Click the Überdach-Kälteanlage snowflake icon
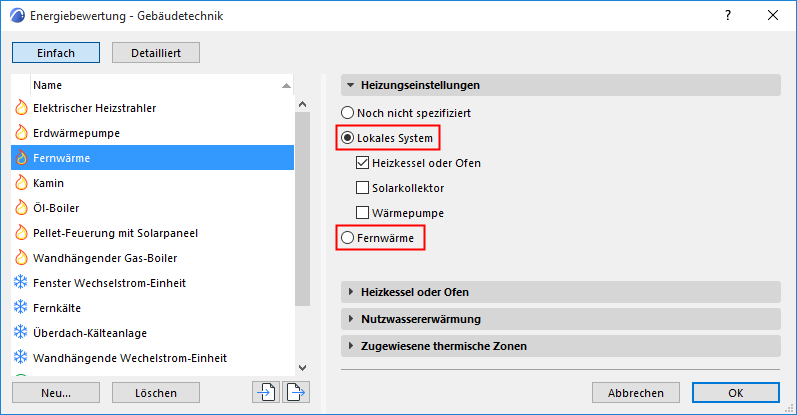 click(x=21, y=333)
